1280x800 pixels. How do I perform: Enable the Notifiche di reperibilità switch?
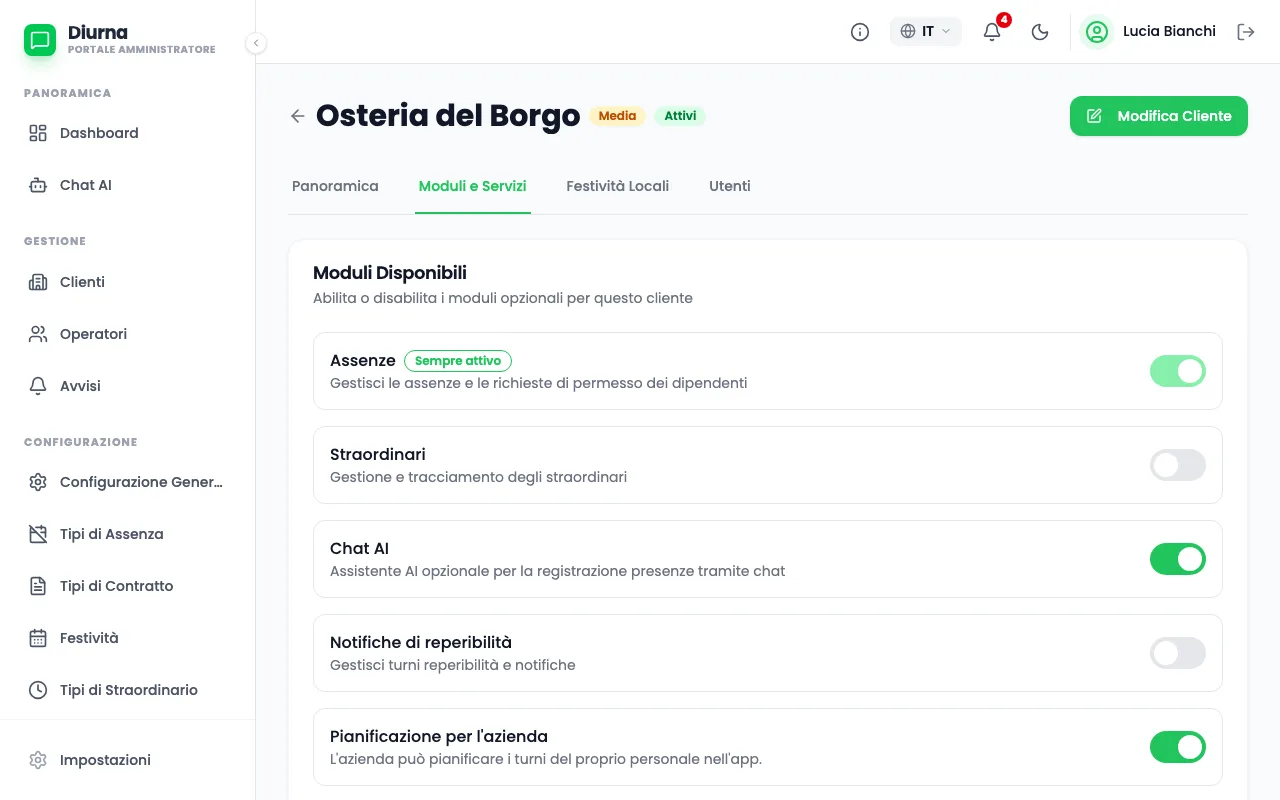pyautogui.click(x=1178, y=653)
